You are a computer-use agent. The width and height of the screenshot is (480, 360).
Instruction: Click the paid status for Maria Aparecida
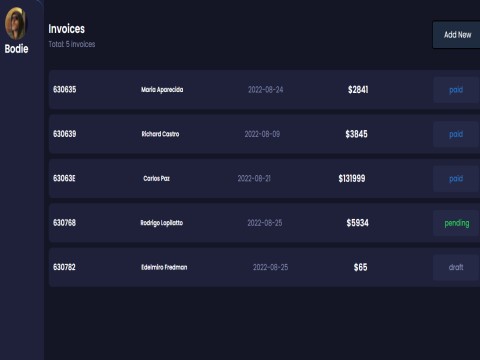tap(456, 90)
